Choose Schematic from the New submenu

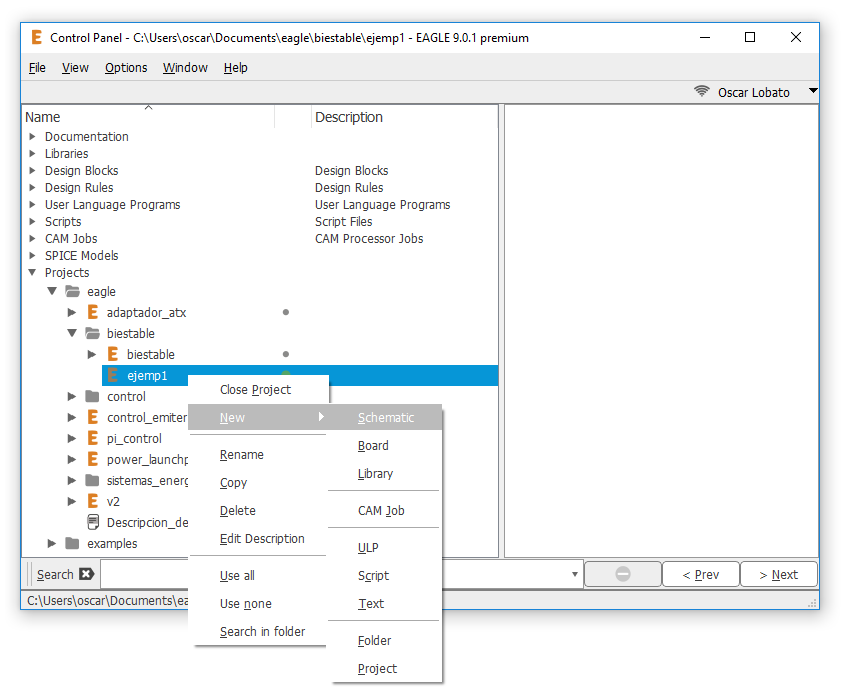pos(385,418)
